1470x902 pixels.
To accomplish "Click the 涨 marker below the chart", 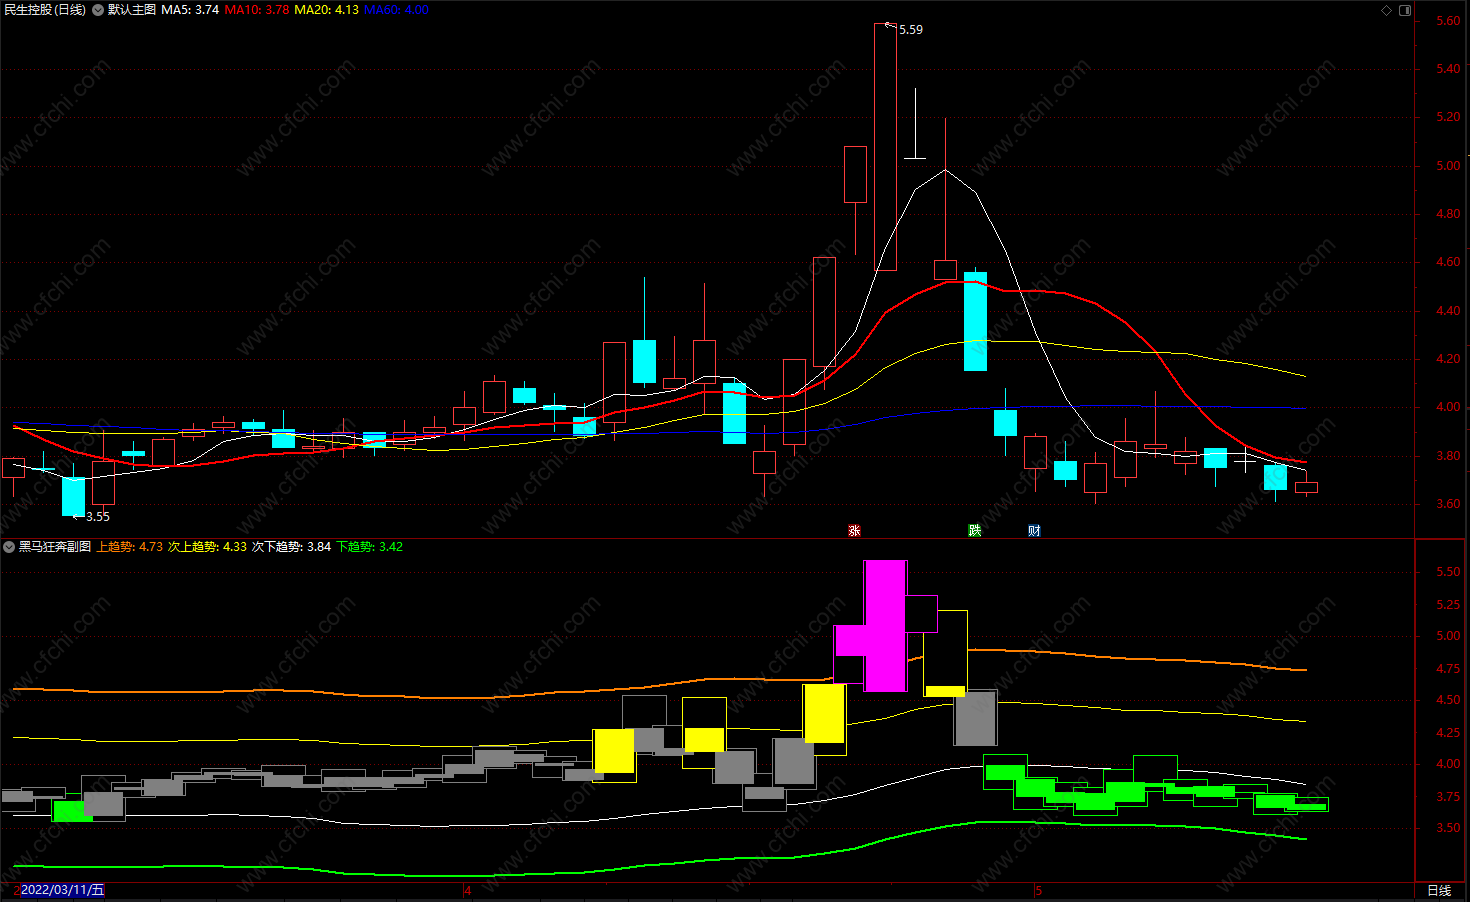I will [x=854, y=530].
